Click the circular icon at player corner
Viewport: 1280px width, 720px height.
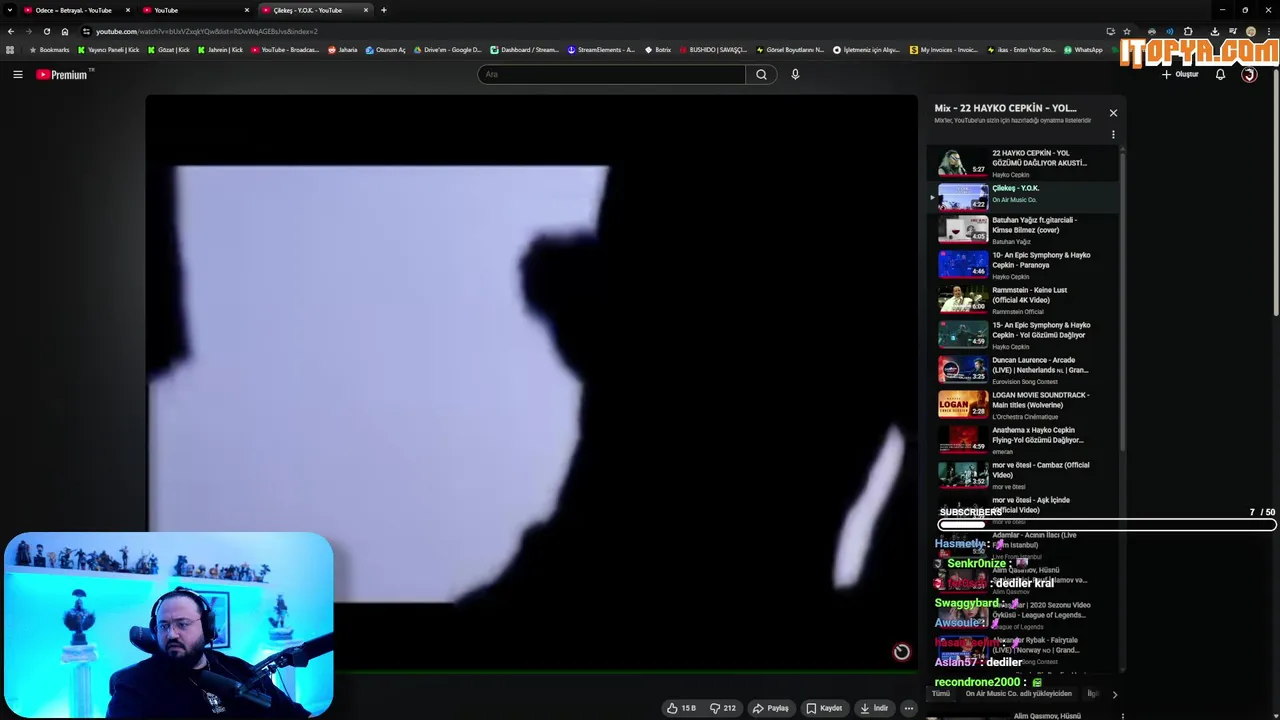(x=901, y=652)
